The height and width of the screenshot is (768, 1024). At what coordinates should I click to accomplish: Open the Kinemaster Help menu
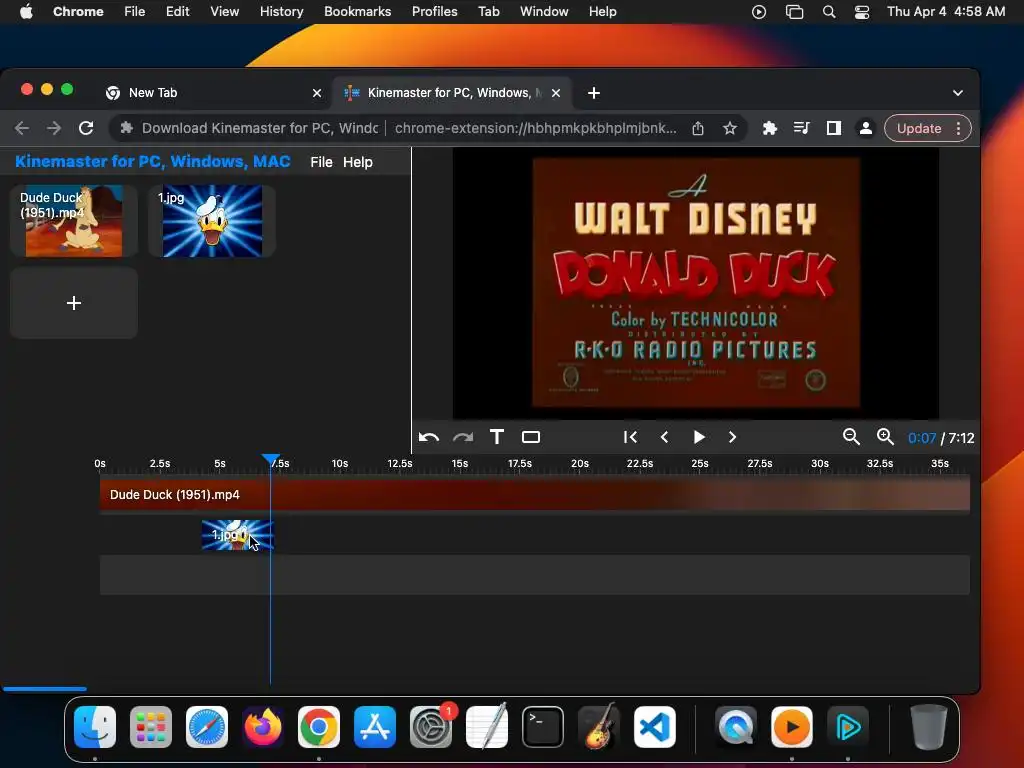pos(358,162)
